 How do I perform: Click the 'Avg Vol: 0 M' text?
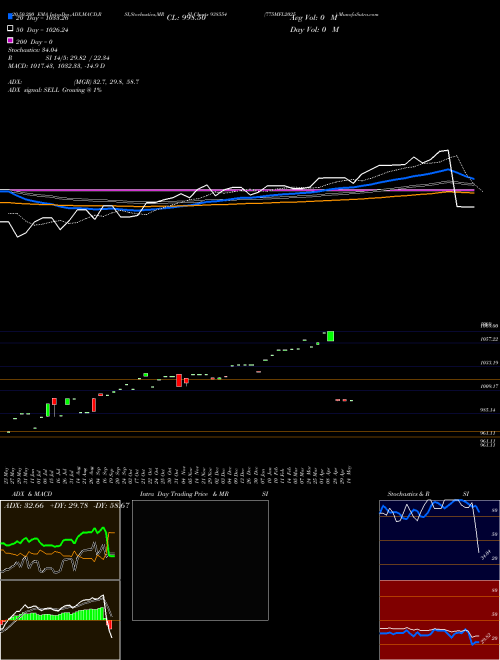coord(314,18)
